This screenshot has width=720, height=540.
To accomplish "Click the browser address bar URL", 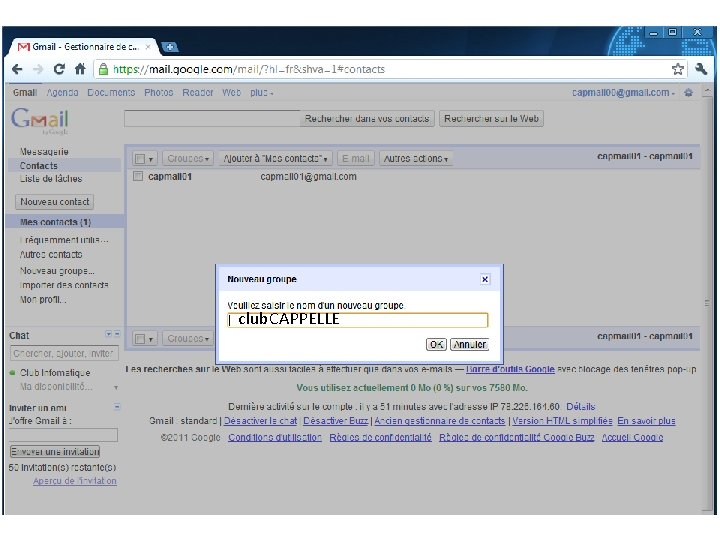I will [x=248, y=69].
